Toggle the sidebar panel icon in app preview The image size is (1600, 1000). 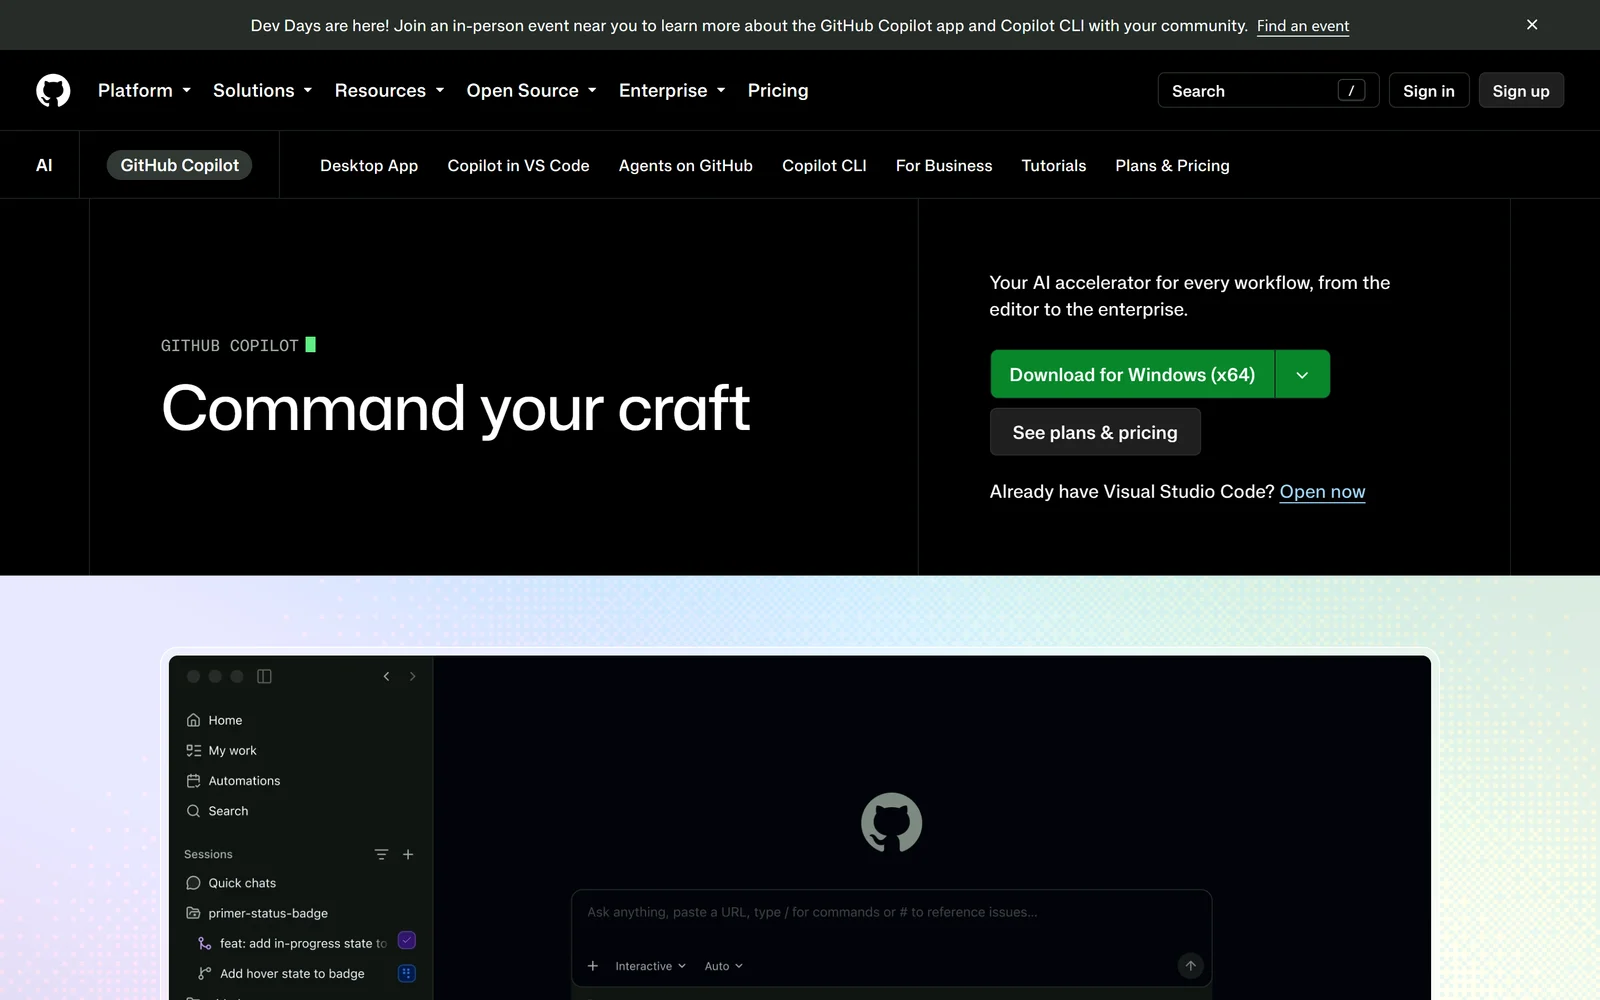pyautogui.click(x=264, y=677)
